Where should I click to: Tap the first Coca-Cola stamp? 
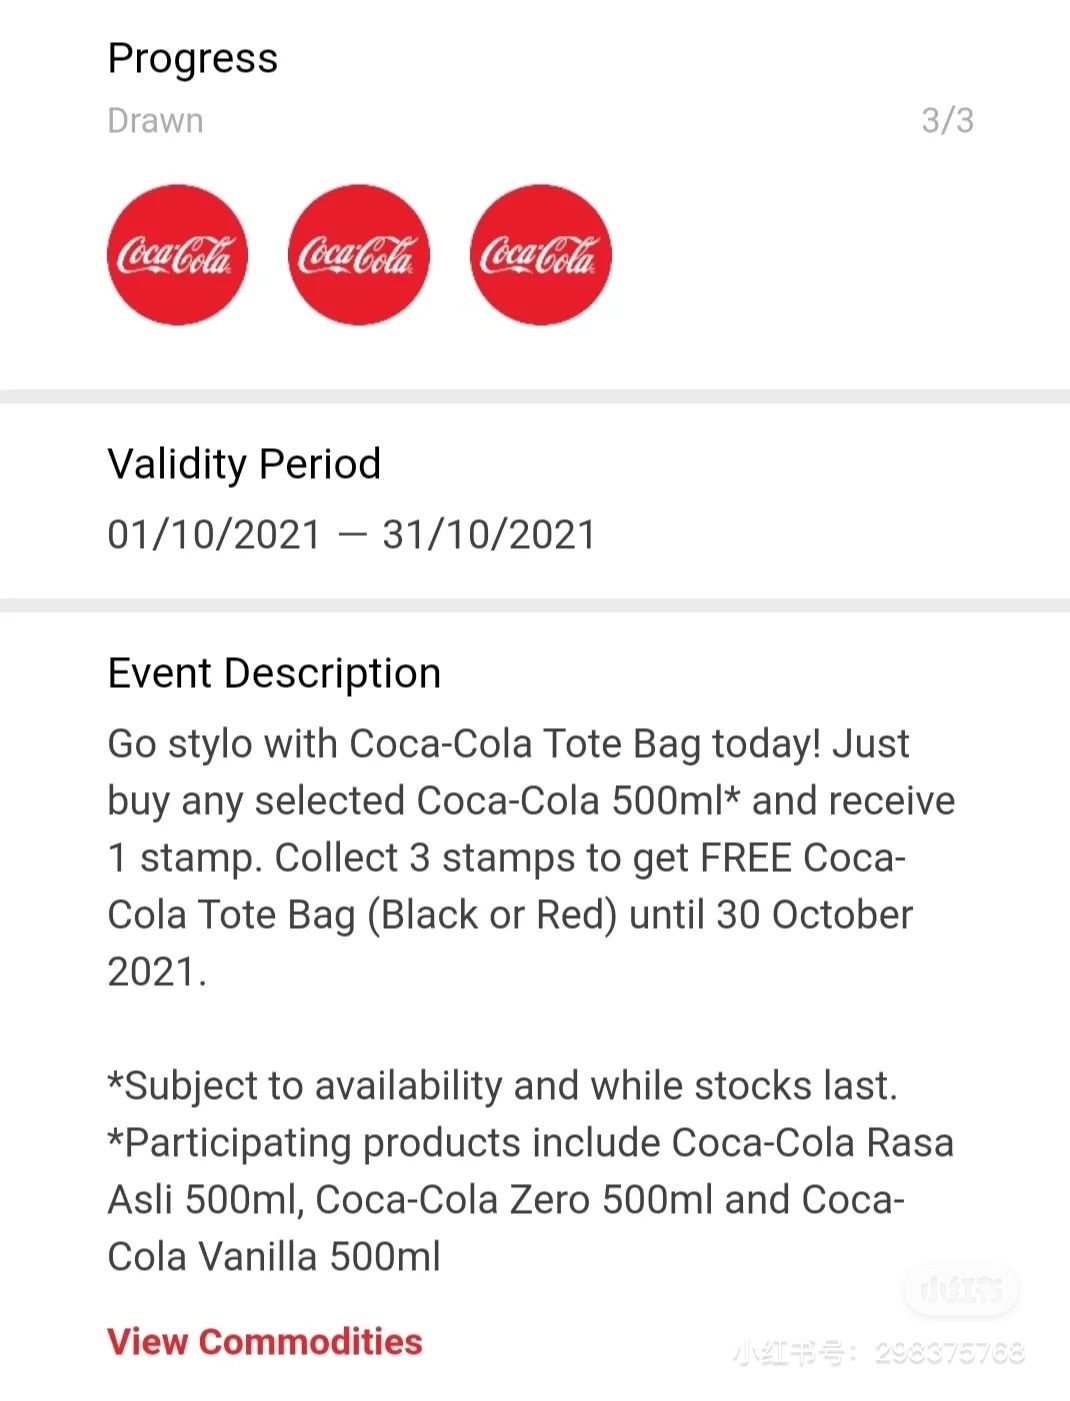[x=177, y=255]
